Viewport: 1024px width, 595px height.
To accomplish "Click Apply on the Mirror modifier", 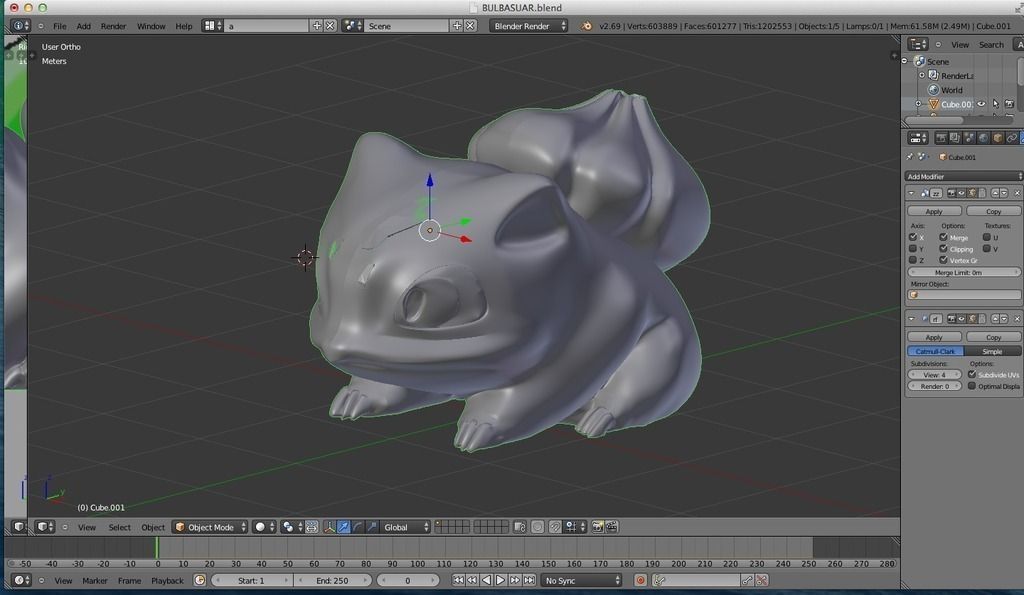I will click(x=934, y=212).
